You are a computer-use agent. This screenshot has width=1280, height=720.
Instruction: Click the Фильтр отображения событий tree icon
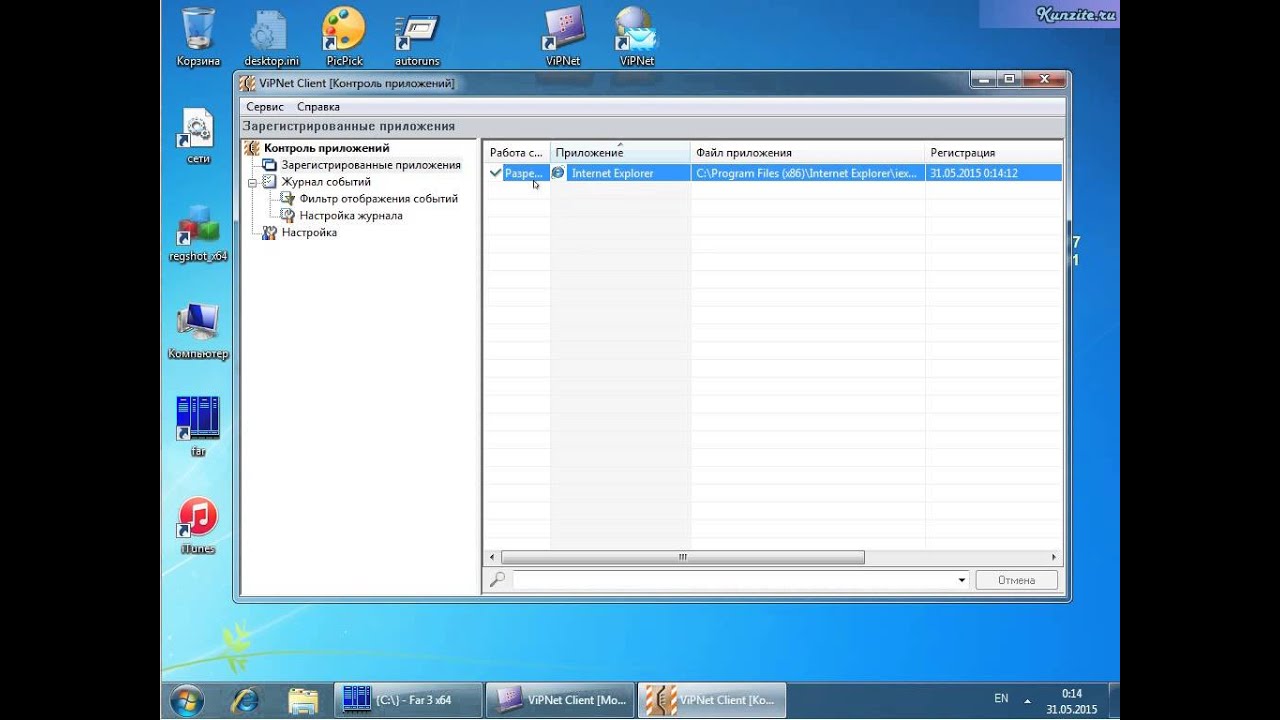pyautogui.click(x=288, y=199)
